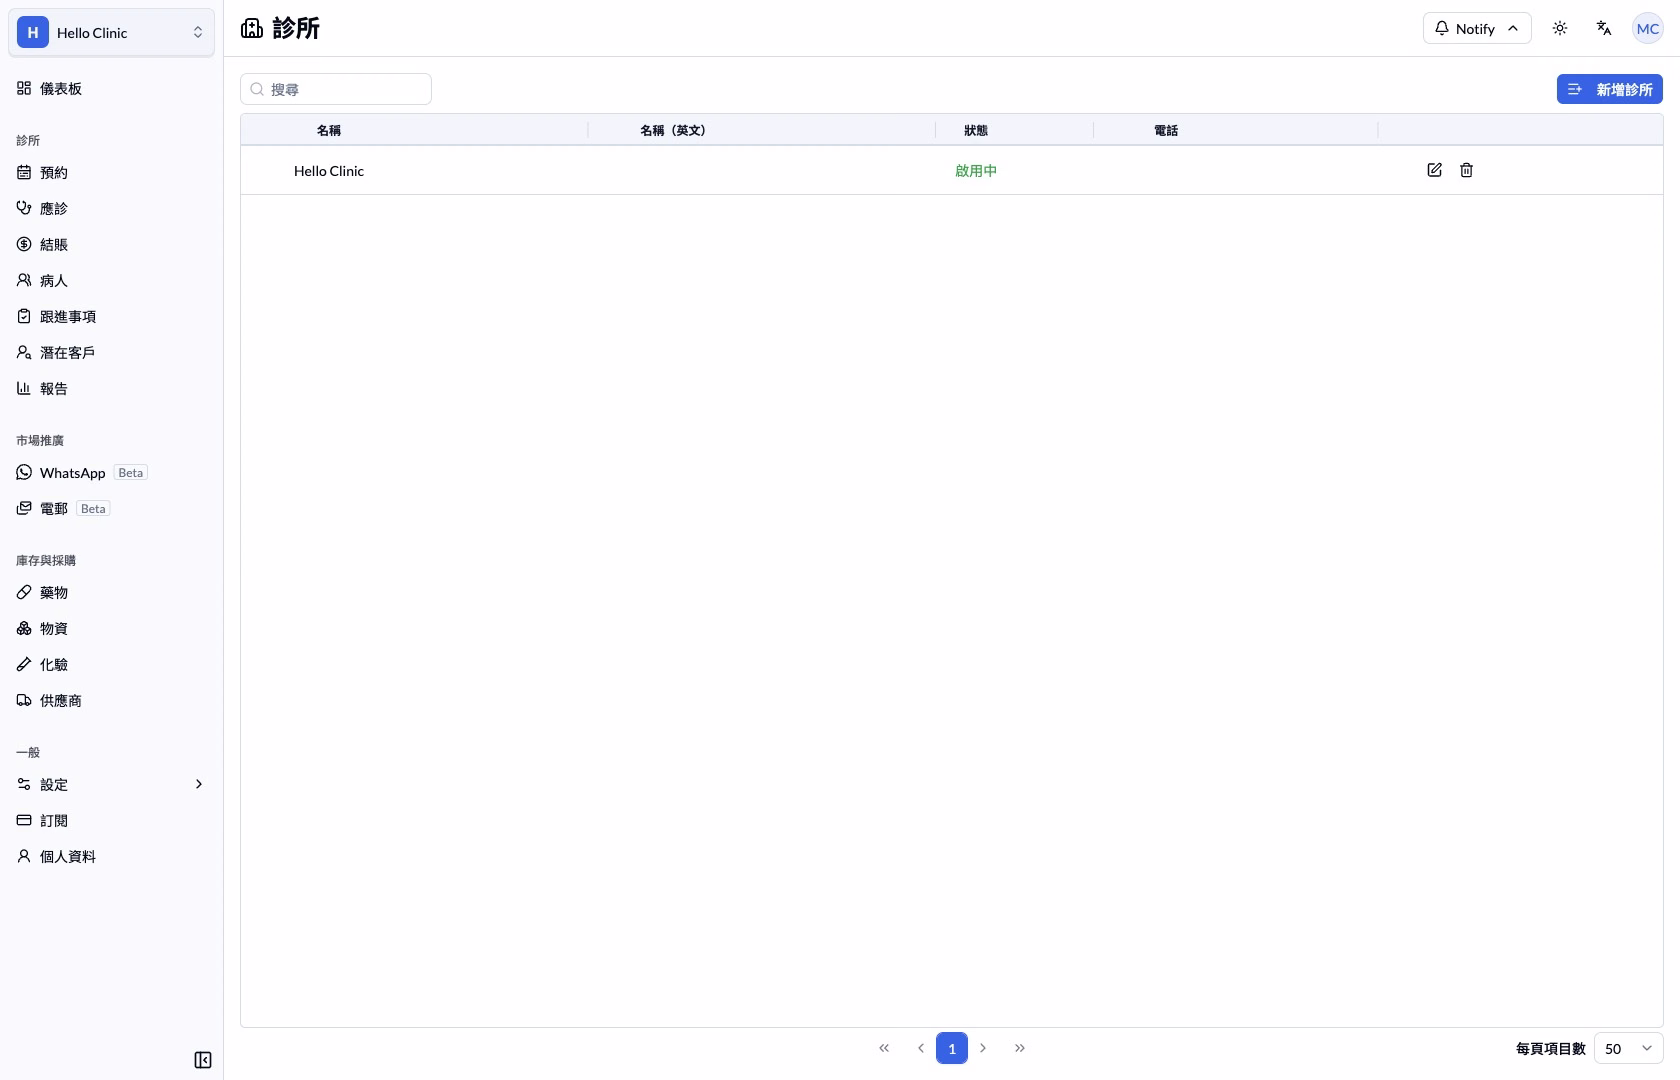Jump to the last page with double-right arrows
1680x1080 pixels.
pyautogui.click(x=1020, y=1048)
